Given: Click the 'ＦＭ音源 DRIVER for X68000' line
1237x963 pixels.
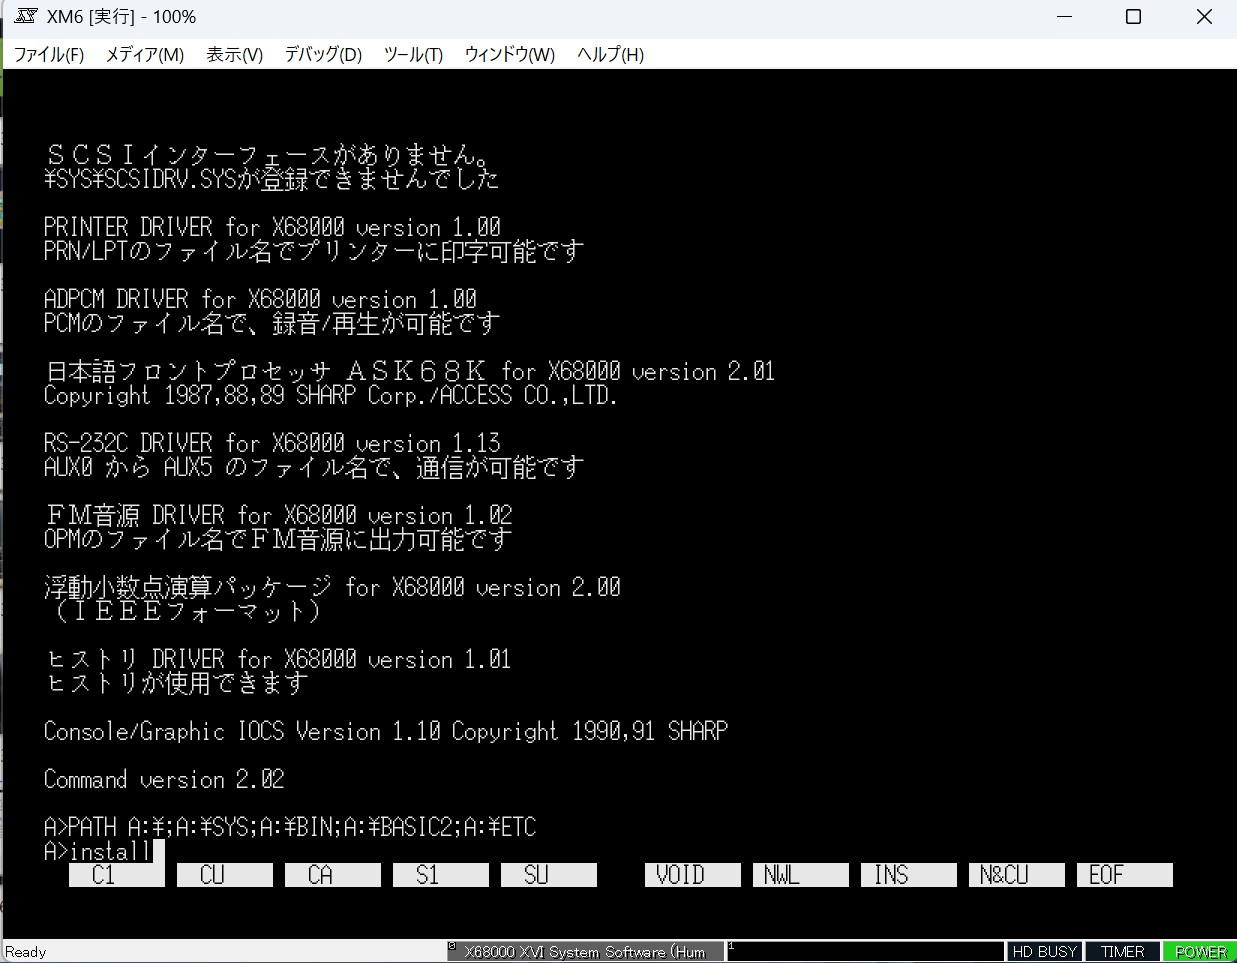Looking at the screenshot, I should (278, 515).
